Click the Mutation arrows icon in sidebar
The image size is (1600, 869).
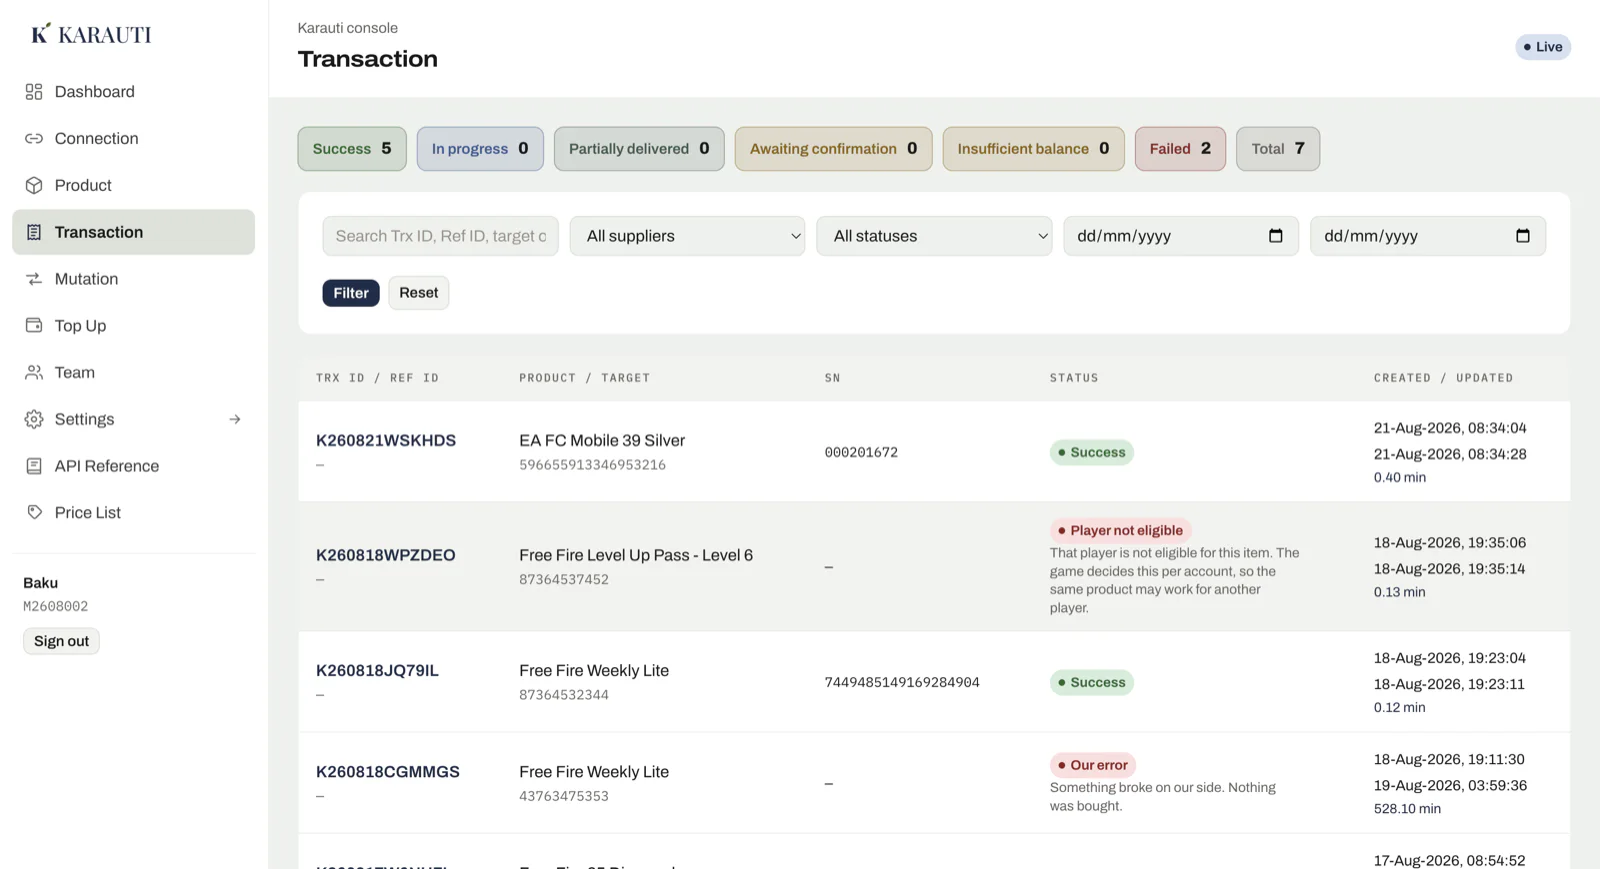click(x=34, y=279)
